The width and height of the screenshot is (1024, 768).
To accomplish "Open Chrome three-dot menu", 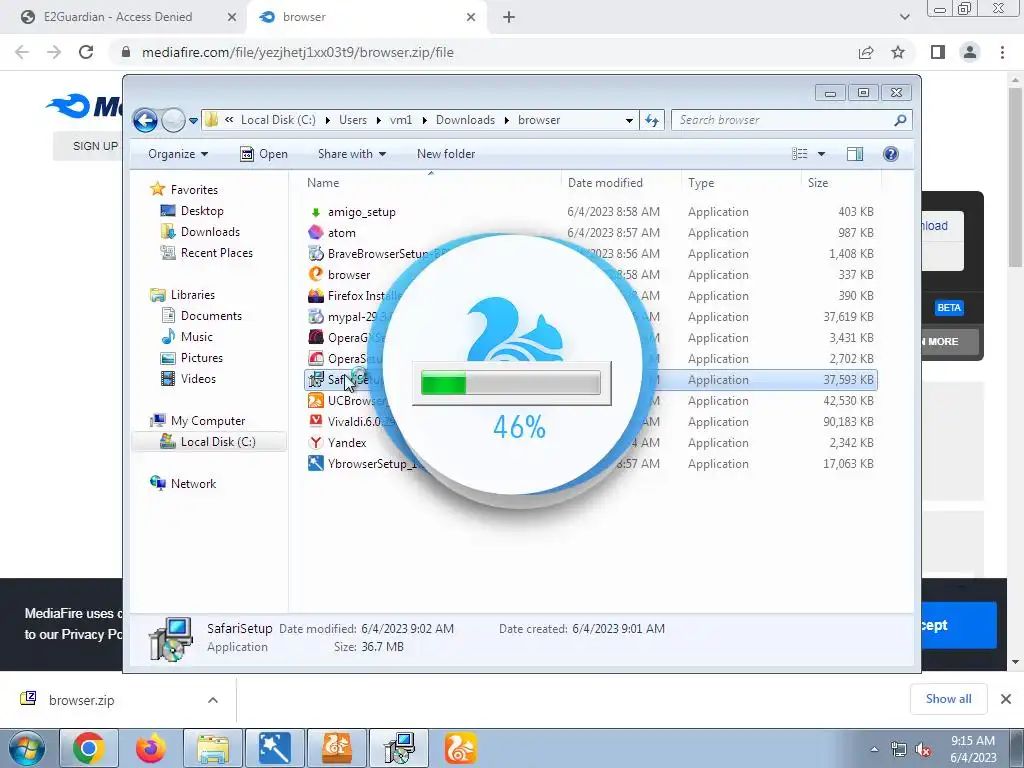I will tap(1002, 52).
